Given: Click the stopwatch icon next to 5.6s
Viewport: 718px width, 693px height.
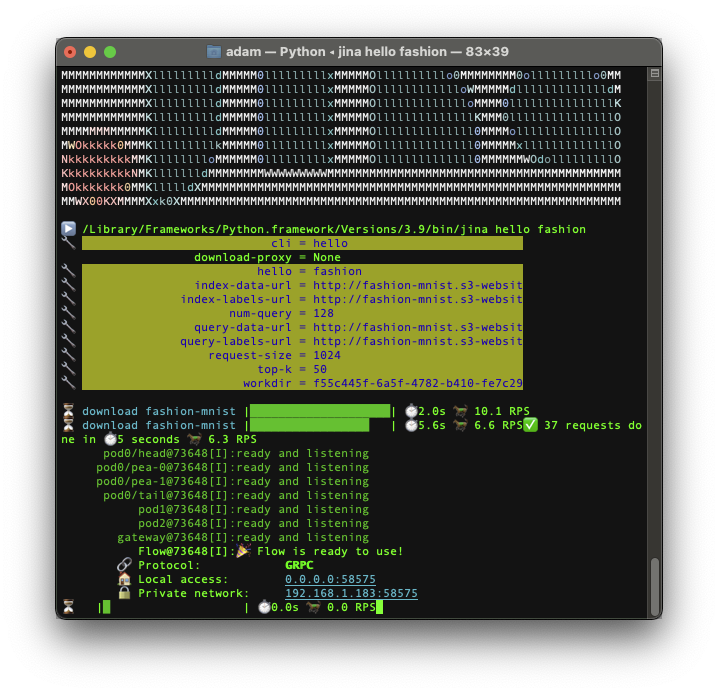Looking at the screenshot, I should 411,426.
